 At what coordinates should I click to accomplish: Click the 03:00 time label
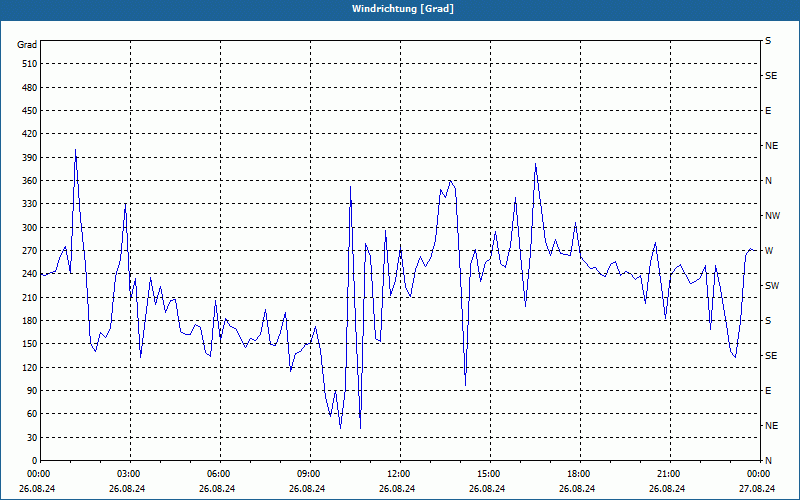click(x=129, y=474)
